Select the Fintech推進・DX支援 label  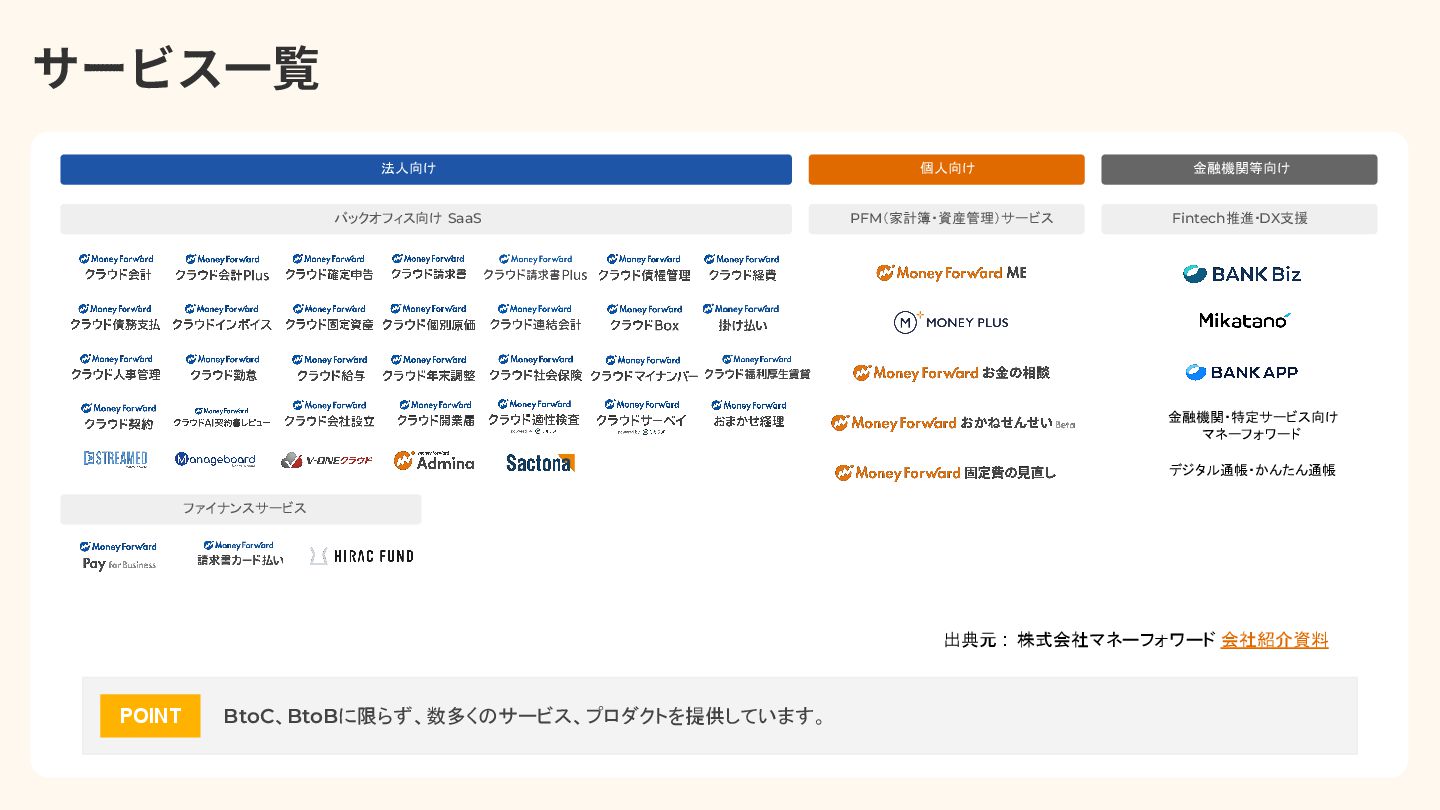1239,219
